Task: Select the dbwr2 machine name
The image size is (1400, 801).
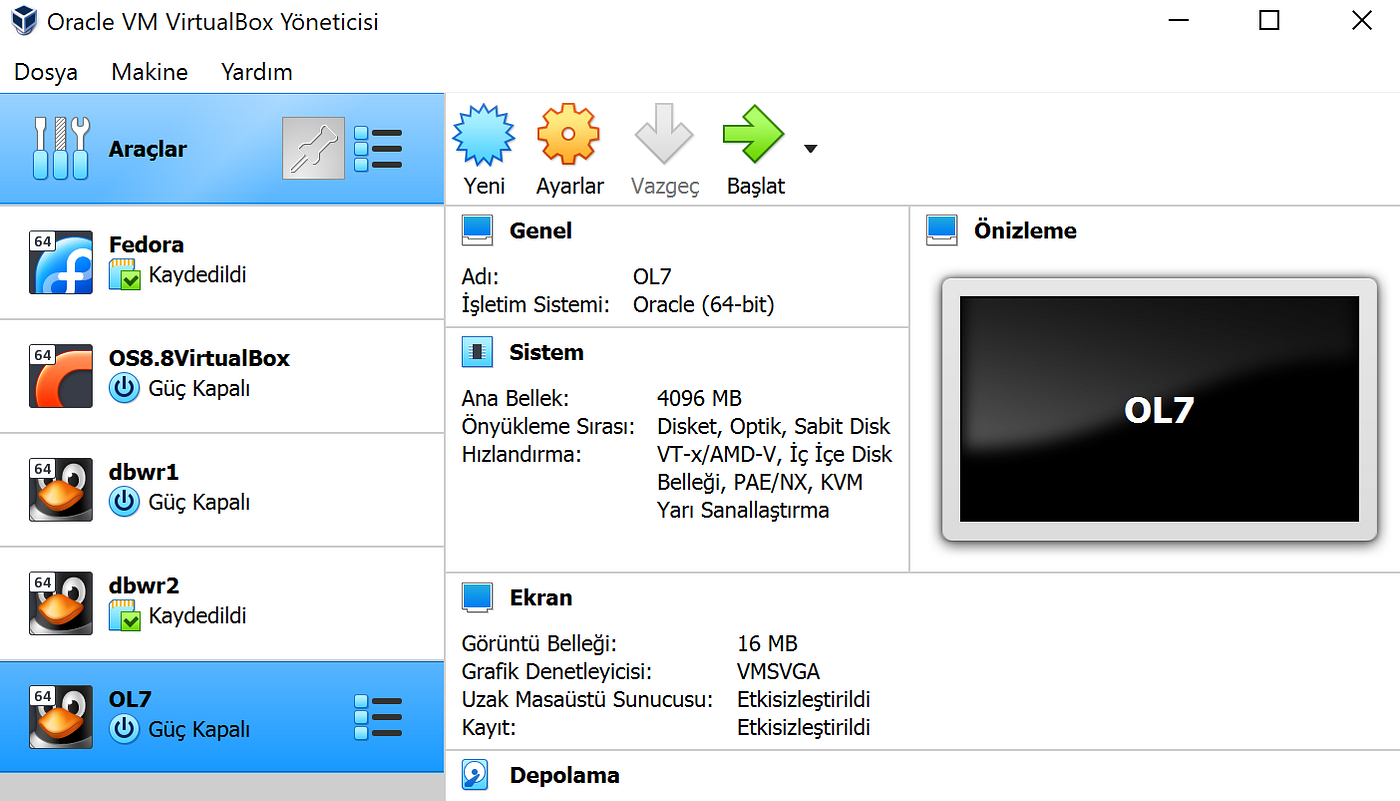Action: pos(144,586)
